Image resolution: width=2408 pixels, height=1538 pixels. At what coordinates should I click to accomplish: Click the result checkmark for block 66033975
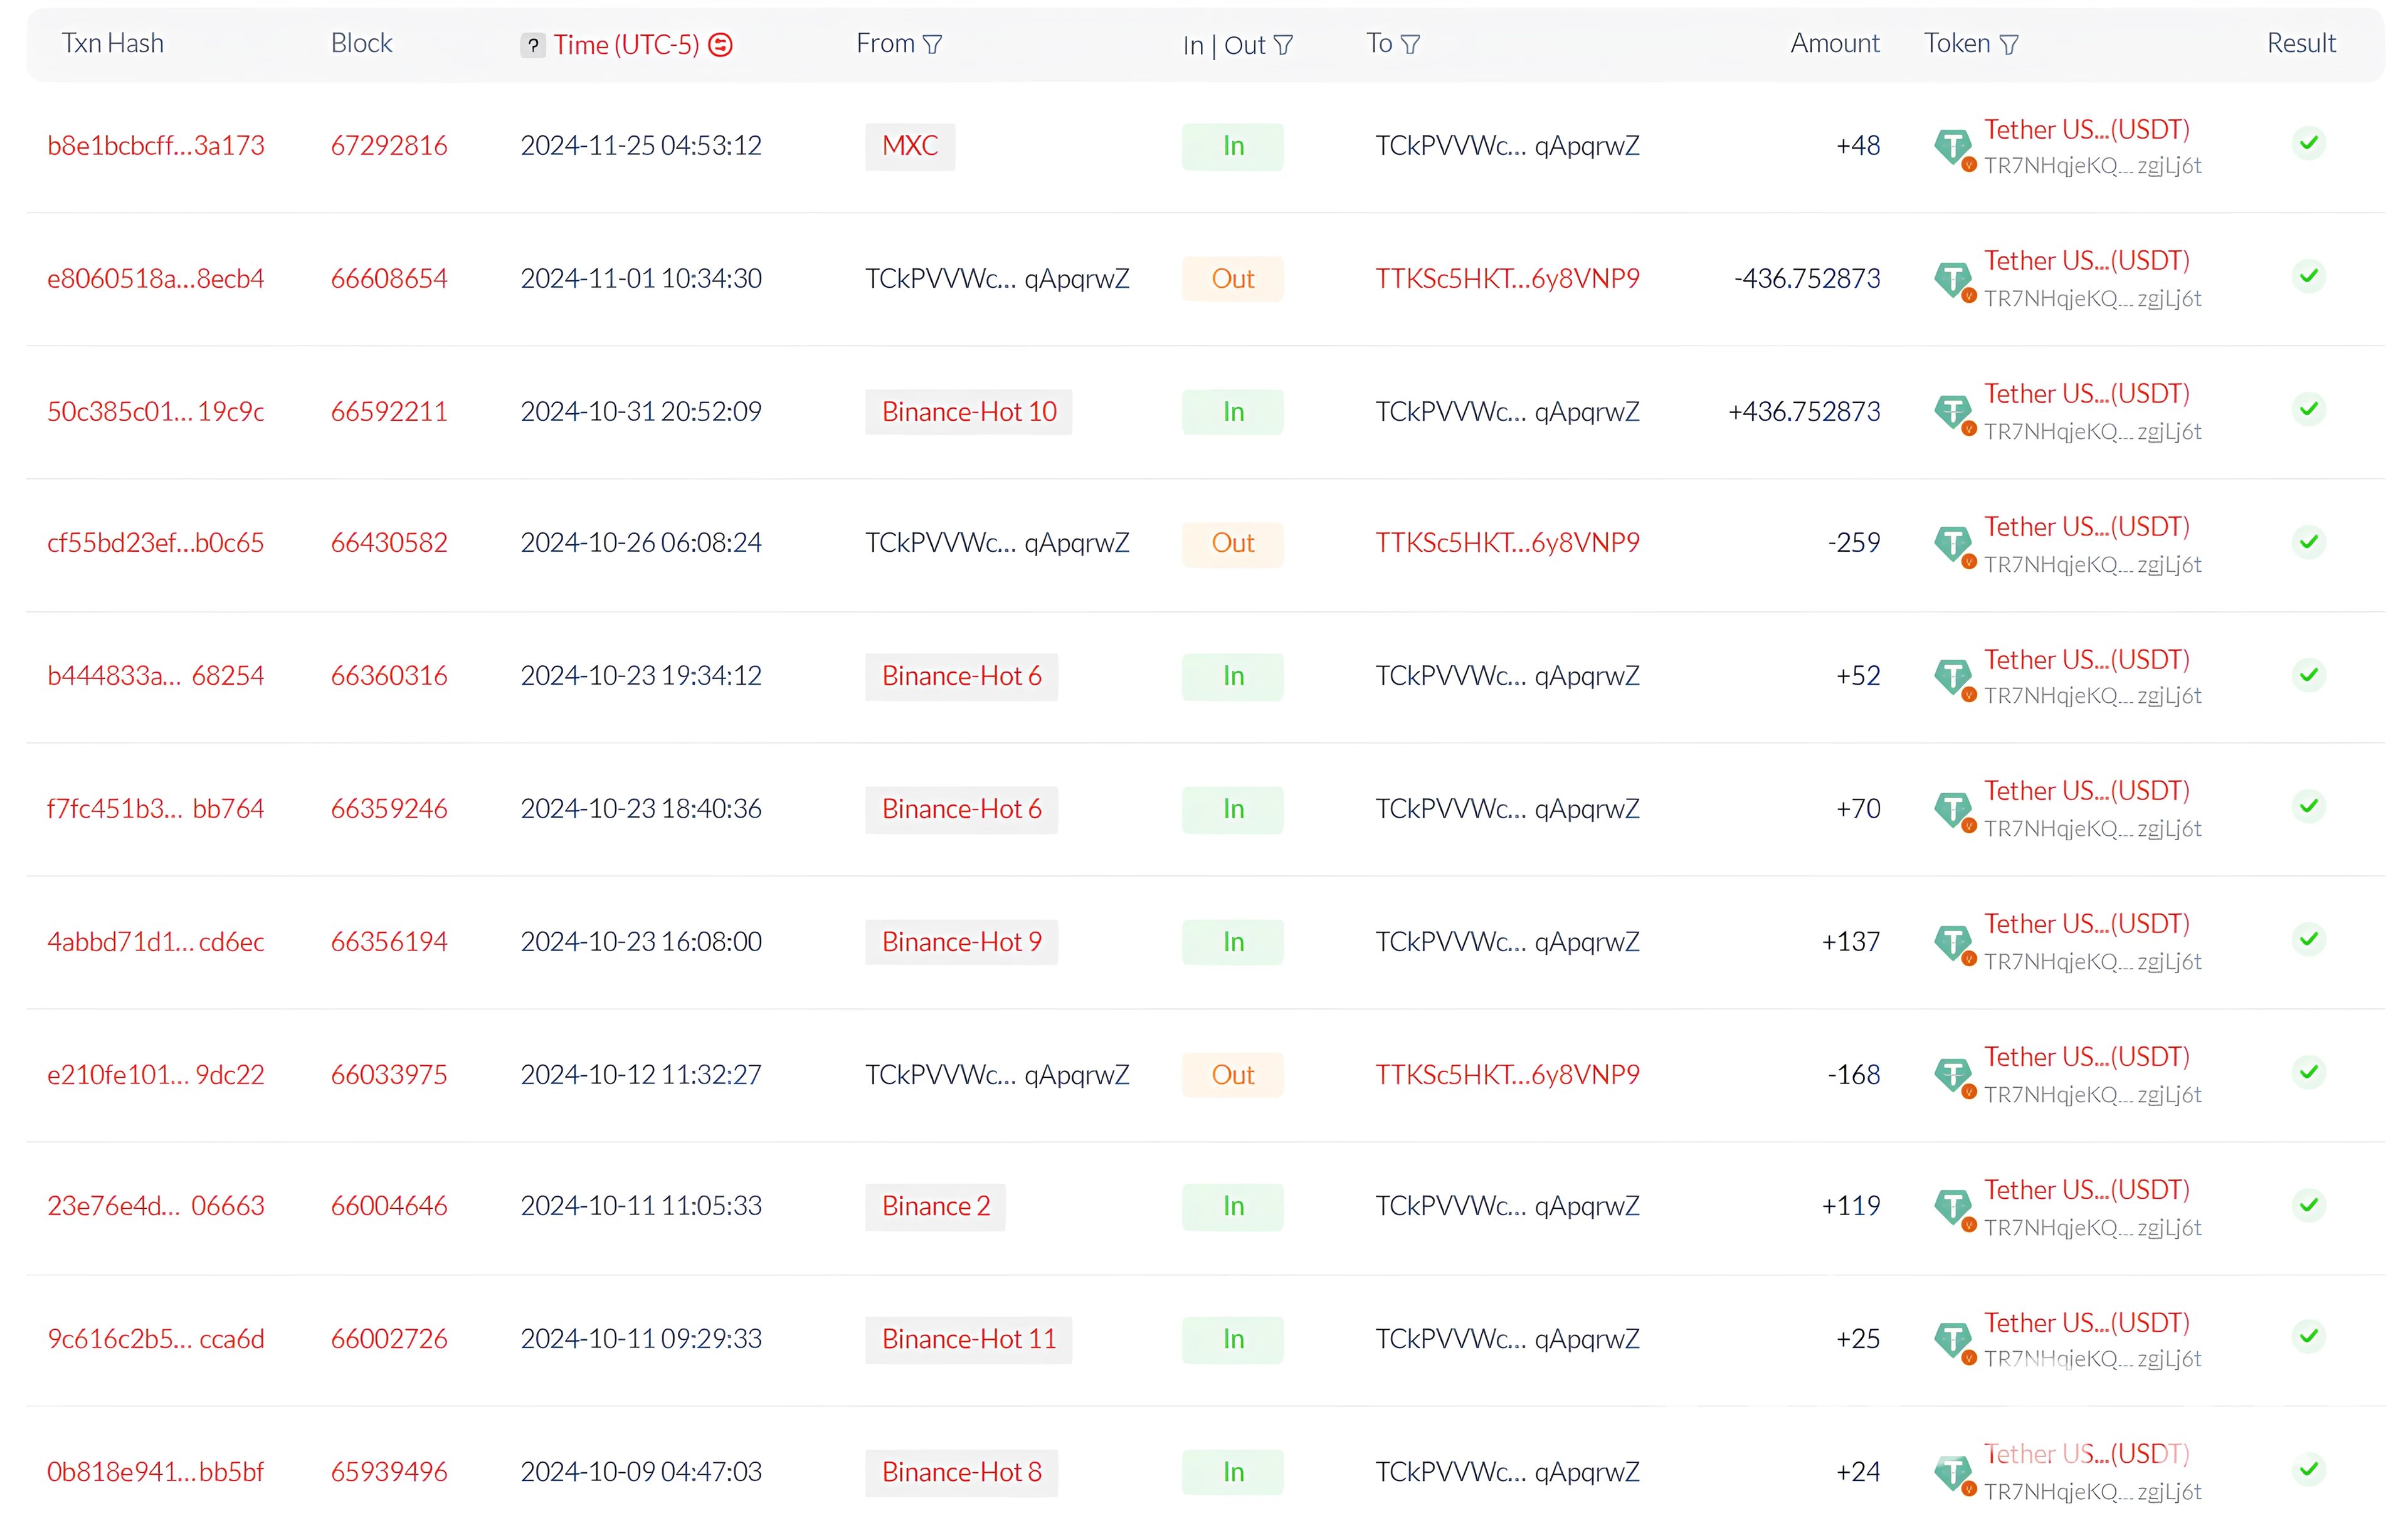2308,1073
